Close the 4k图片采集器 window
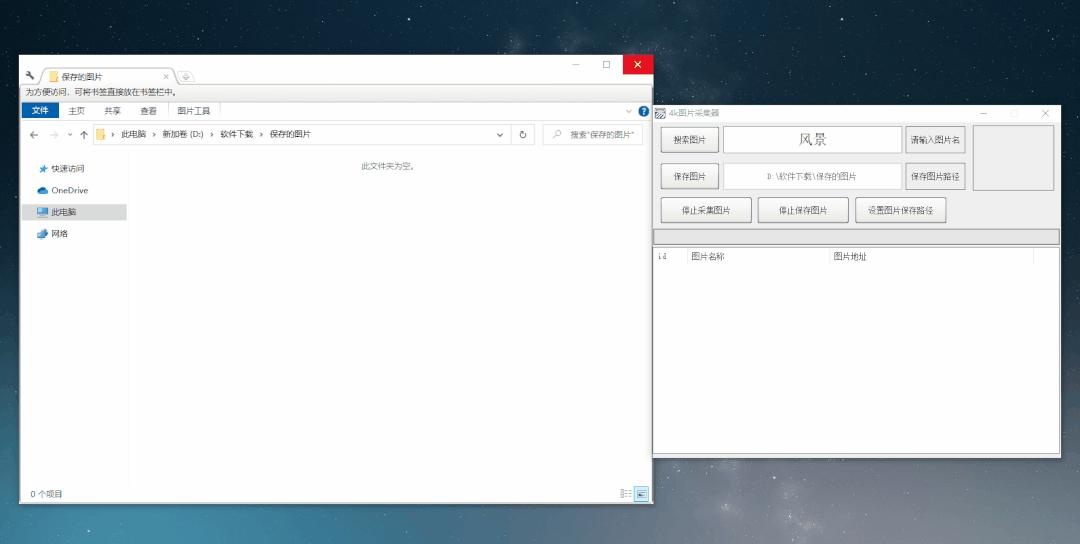This screenshot has width=1080, height=544. point(1045,113)
